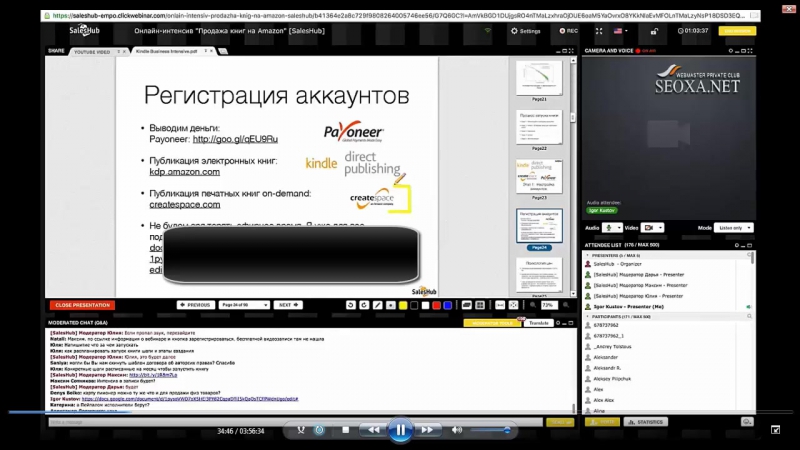
Task: Open the Mode Listen only dropdown
Action: pyautogui.click(x=734, y=228)
